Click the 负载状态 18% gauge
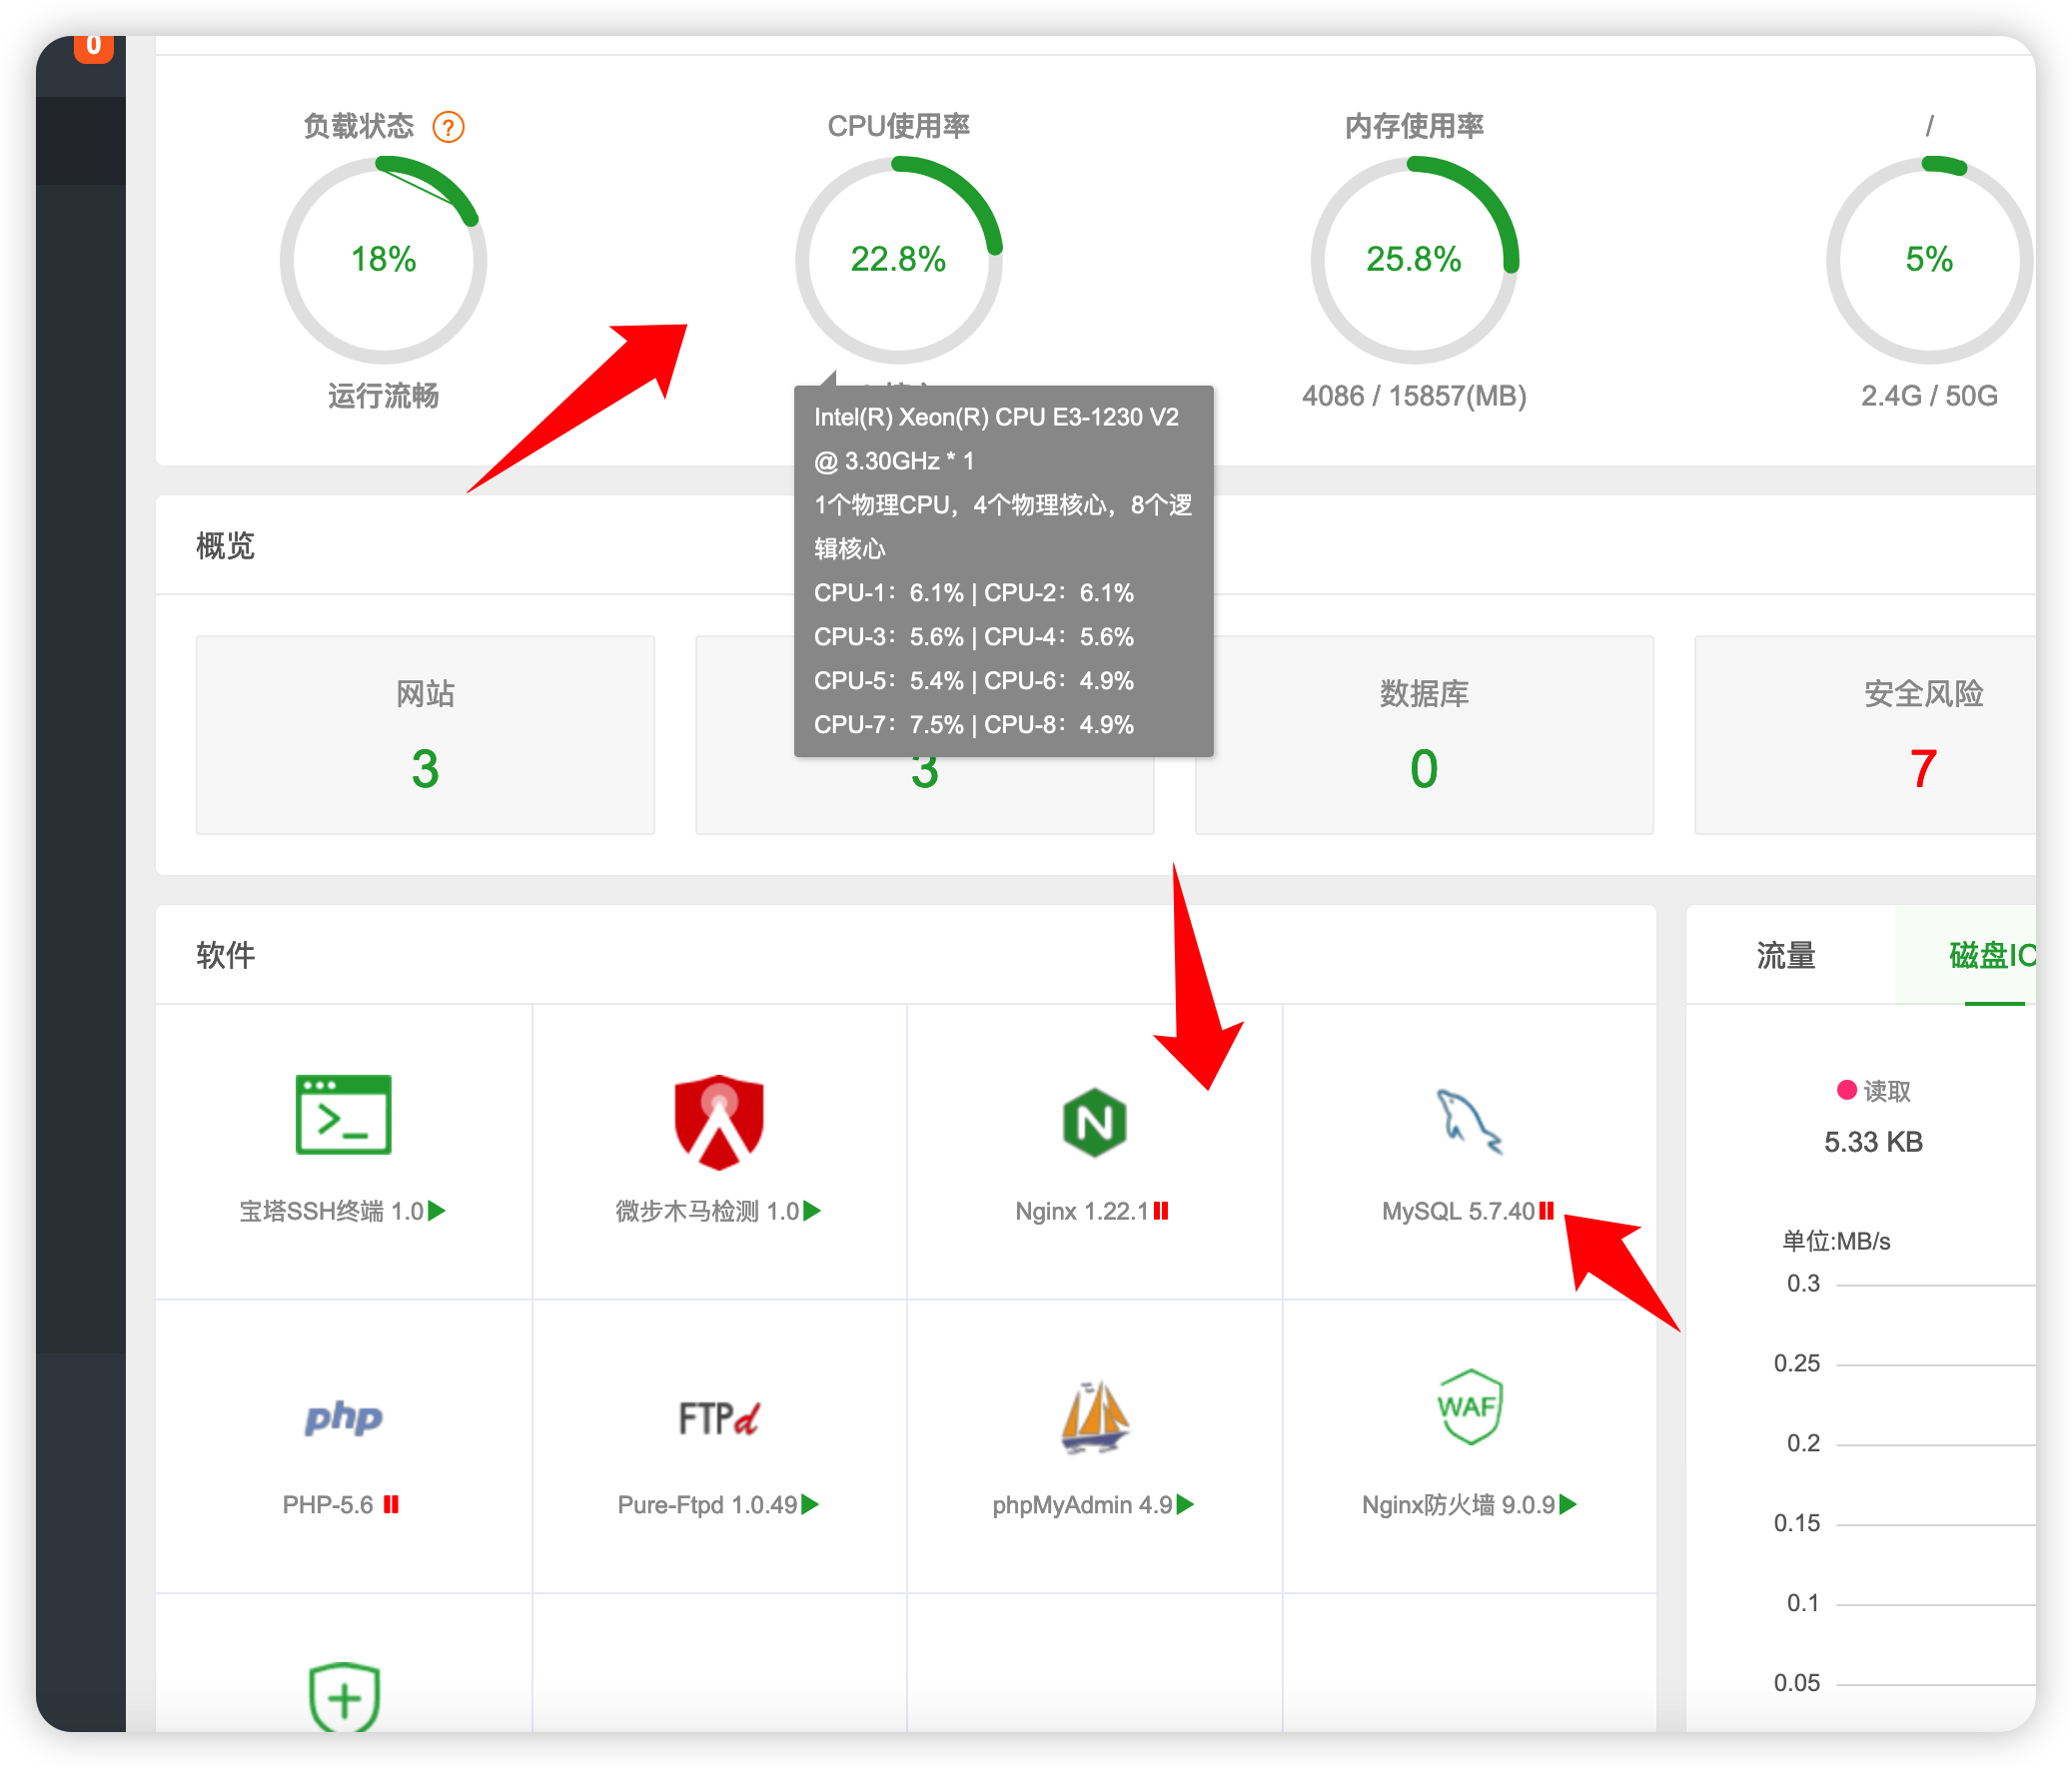The width and height of the screenshot is (2072, 1768). pyautogui.click(x=383, y=260)
